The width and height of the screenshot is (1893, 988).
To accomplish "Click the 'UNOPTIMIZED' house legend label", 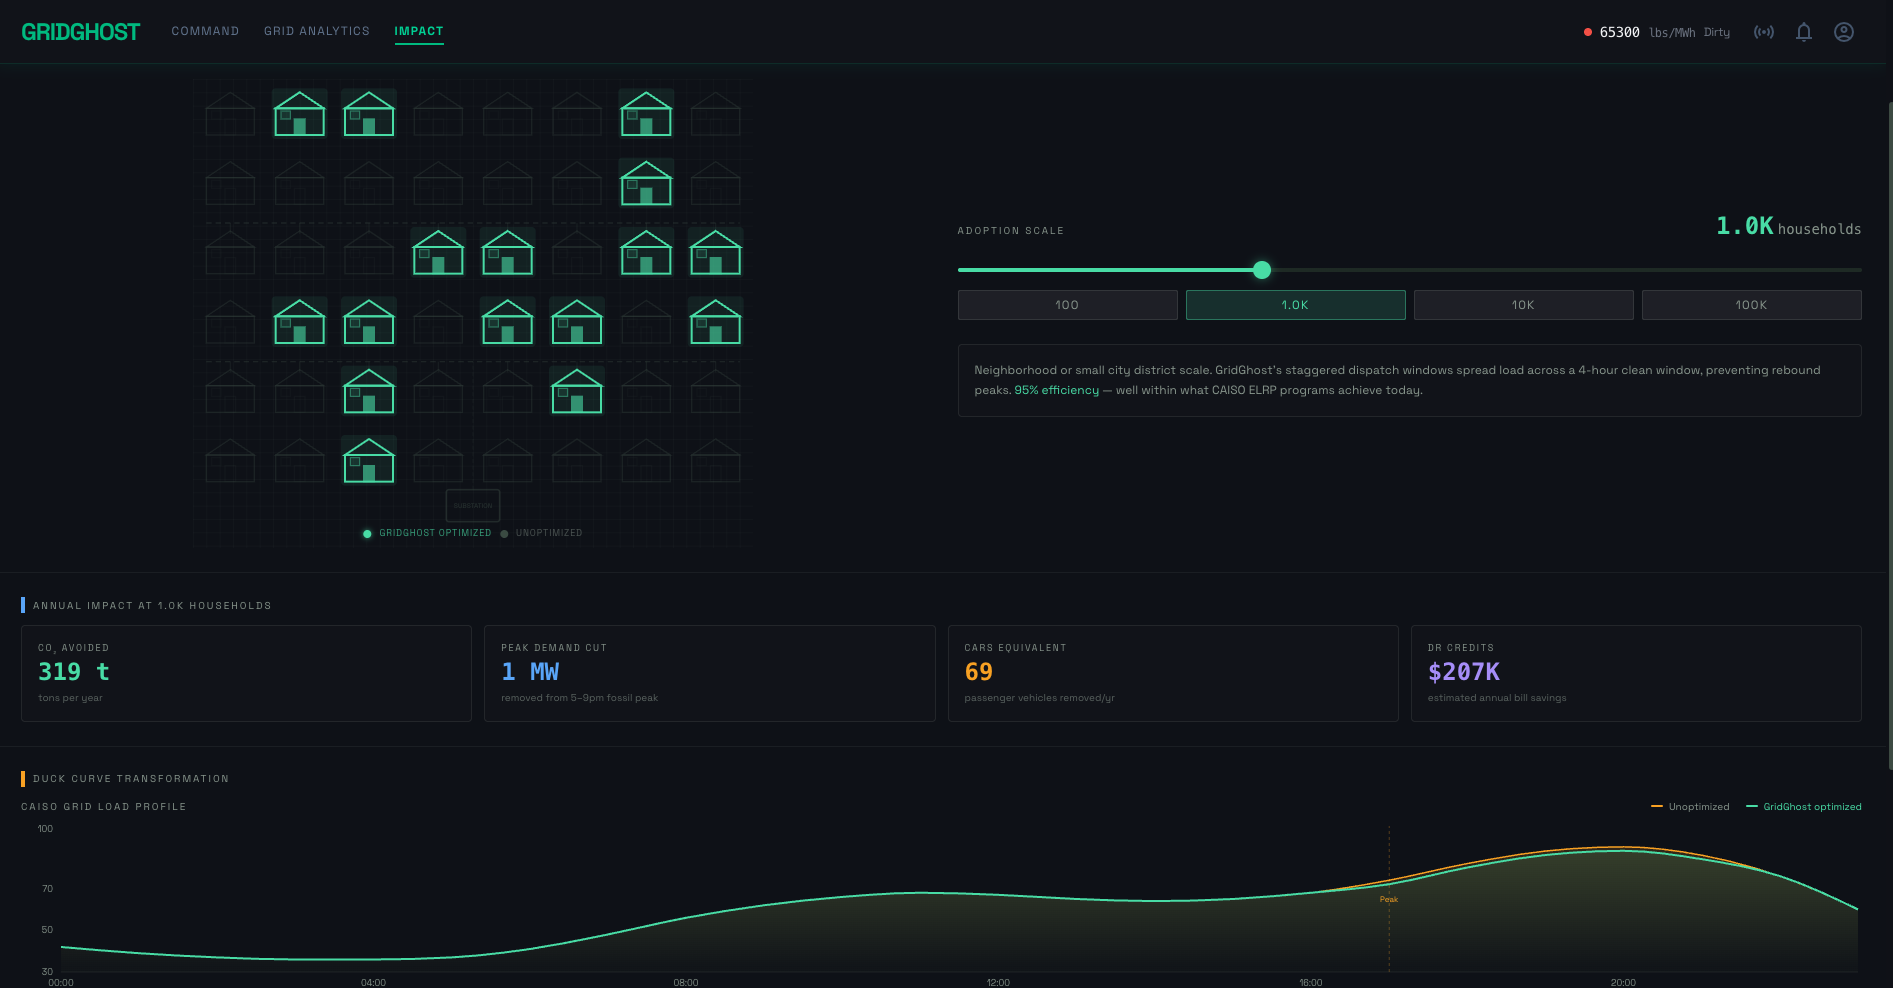I will pyautogui.click(x=549, y=533).
